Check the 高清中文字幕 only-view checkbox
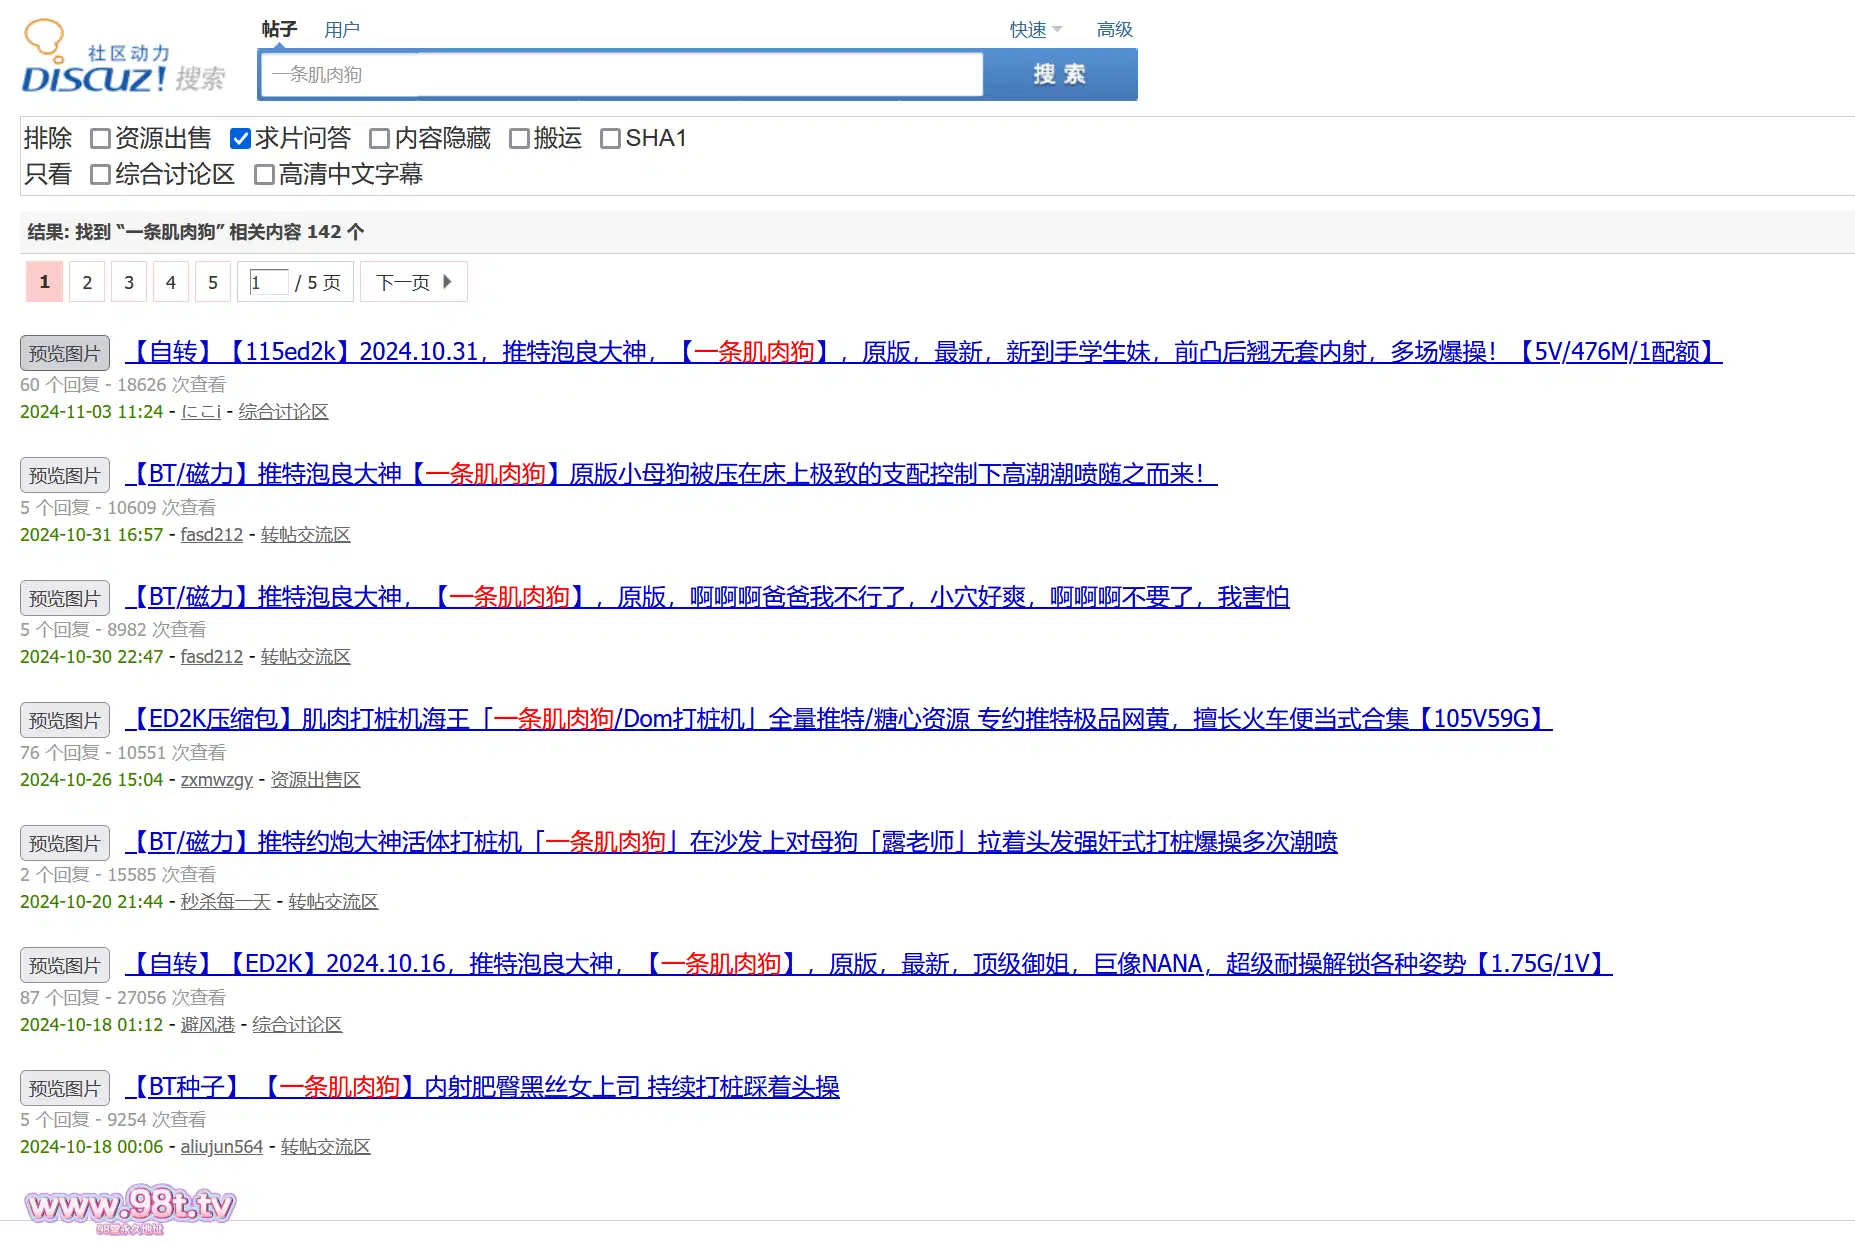The height and width of the screenshot is (1244, 1855). point(264,175)
